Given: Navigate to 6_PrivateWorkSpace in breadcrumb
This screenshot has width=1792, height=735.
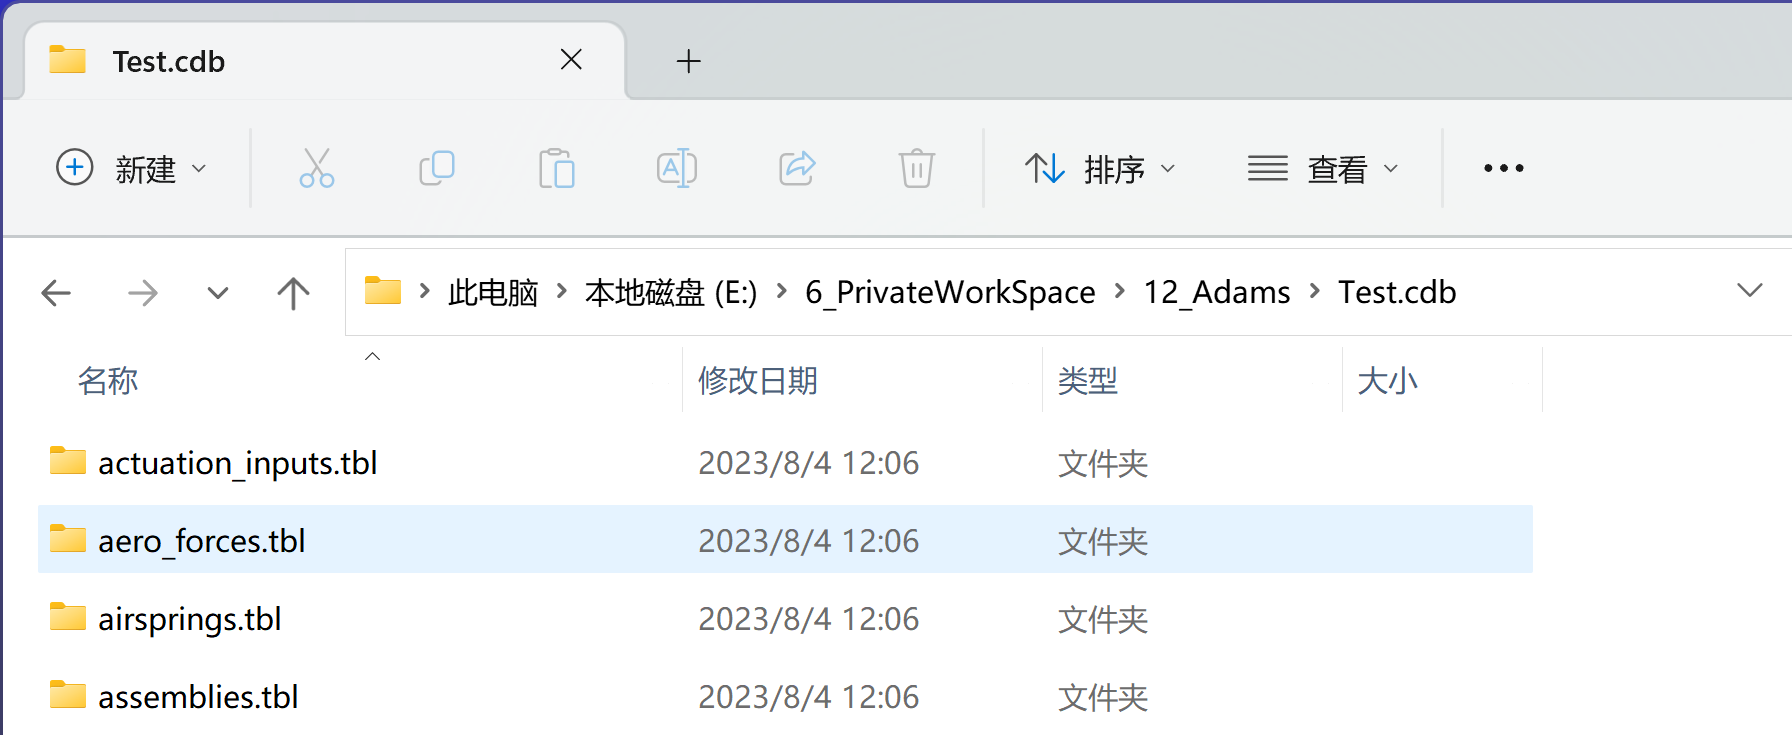Looking at the screenshot, I should click(950, 292).
